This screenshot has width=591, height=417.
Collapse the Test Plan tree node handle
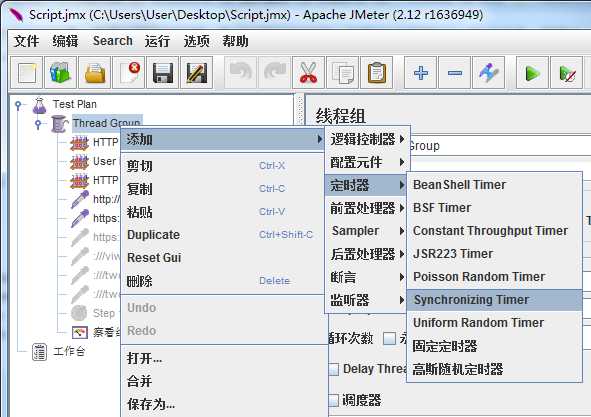[18, 105]
